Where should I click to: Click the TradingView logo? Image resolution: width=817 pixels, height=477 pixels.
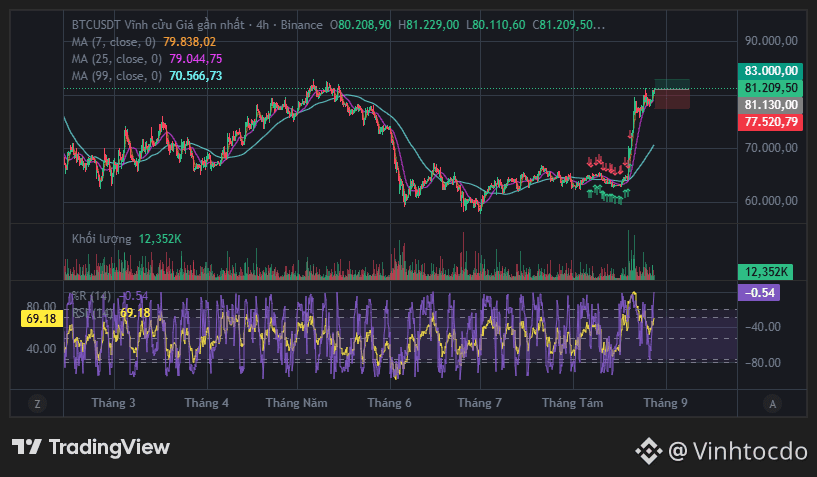click(x=91, y=447)
